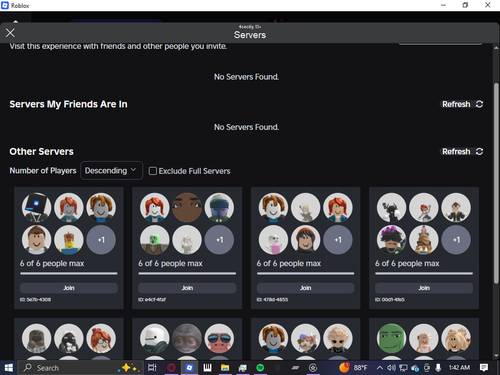Click the black-haired avatar with red hood
This screenshot has width=500, height=375.
[305, 240]
